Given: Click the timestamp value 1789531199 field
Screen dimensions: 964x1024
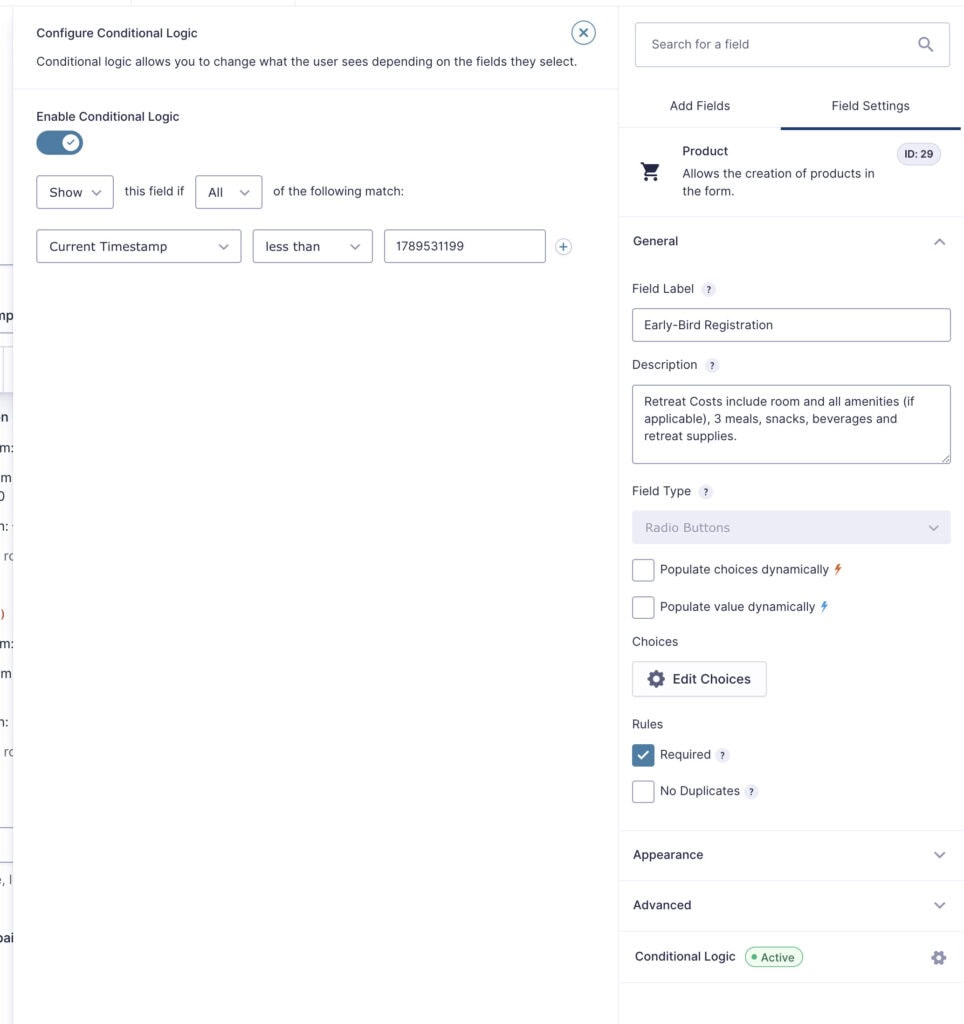Looking at the screenshot, I should click(x=464, y=246).
